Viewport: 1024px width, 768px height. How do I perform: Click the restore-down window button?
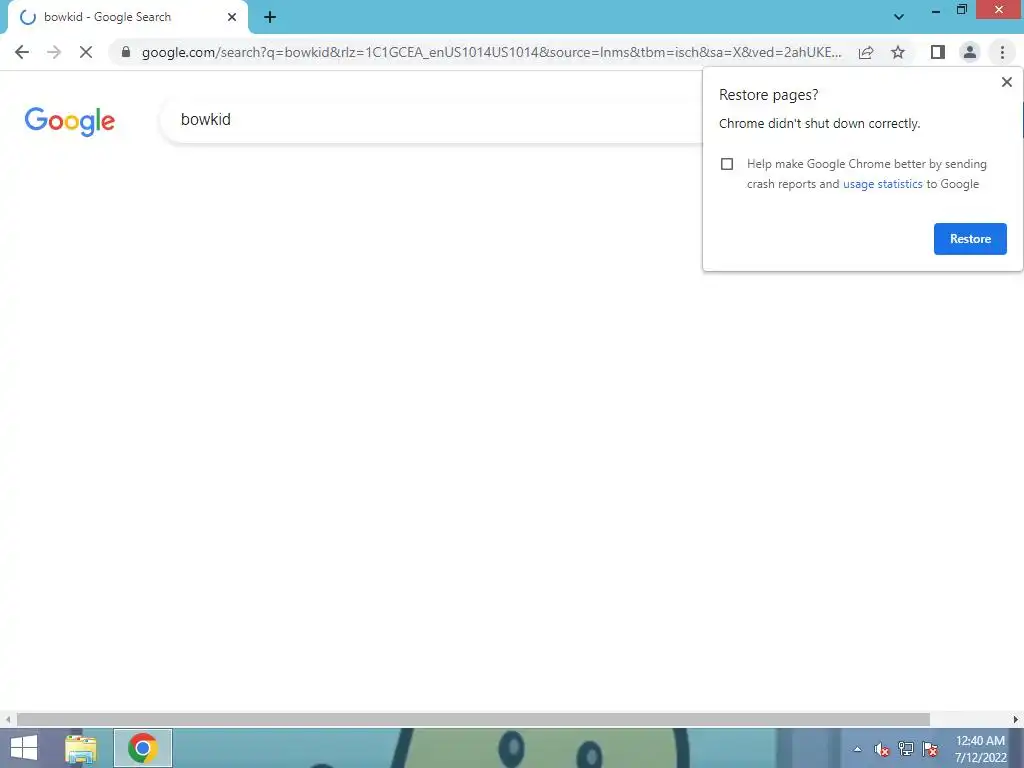(962, 10)
